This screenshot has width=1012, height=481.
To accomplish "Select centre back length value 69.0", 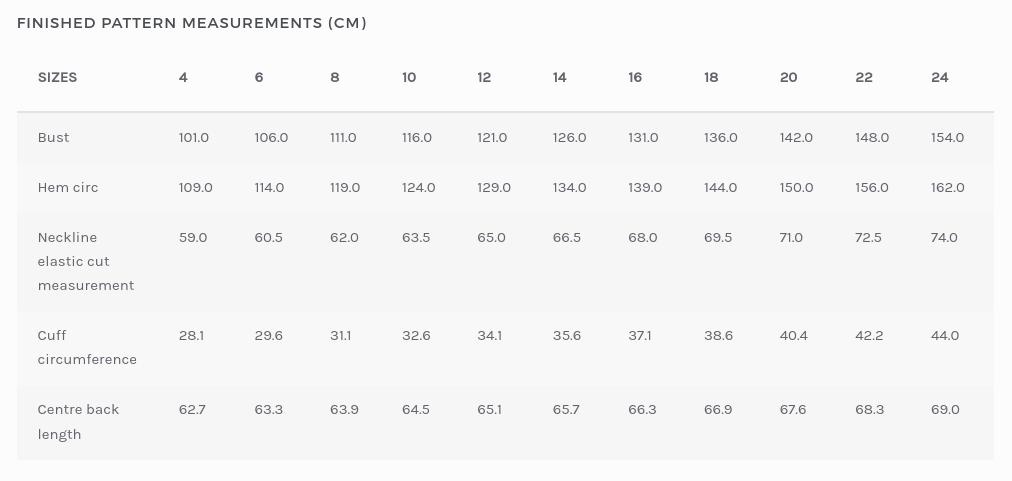I will pyautogui.click(x=945, y=409).
